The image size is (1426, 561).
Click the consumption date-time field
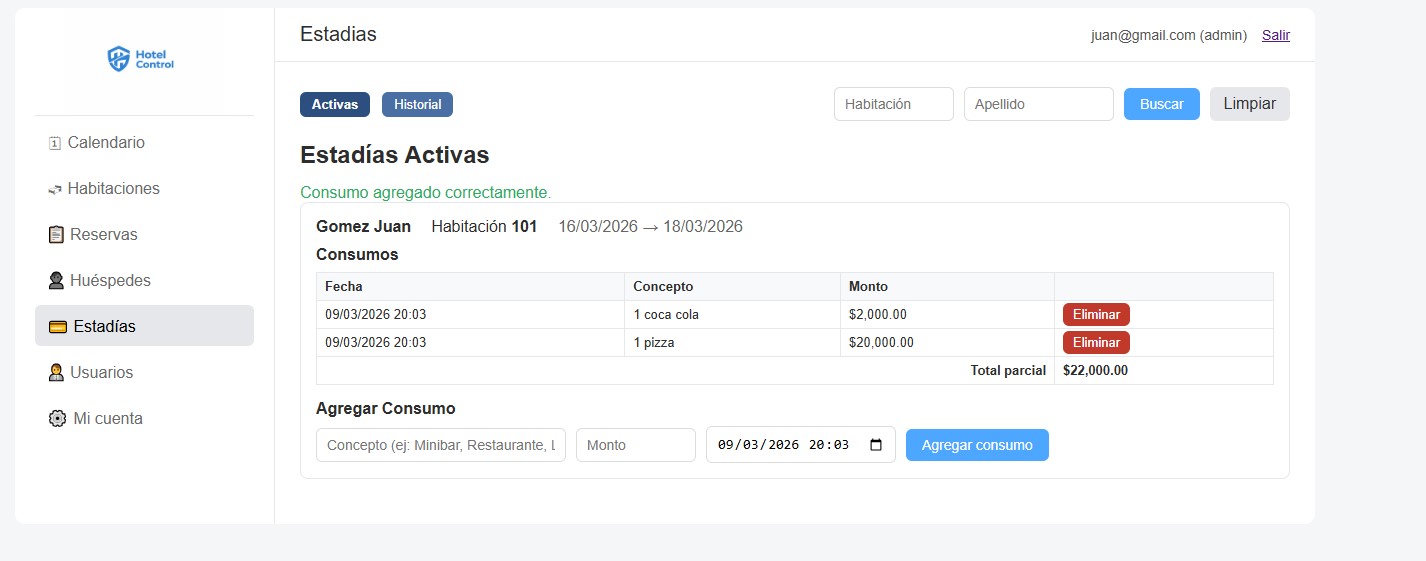(801, 445)
